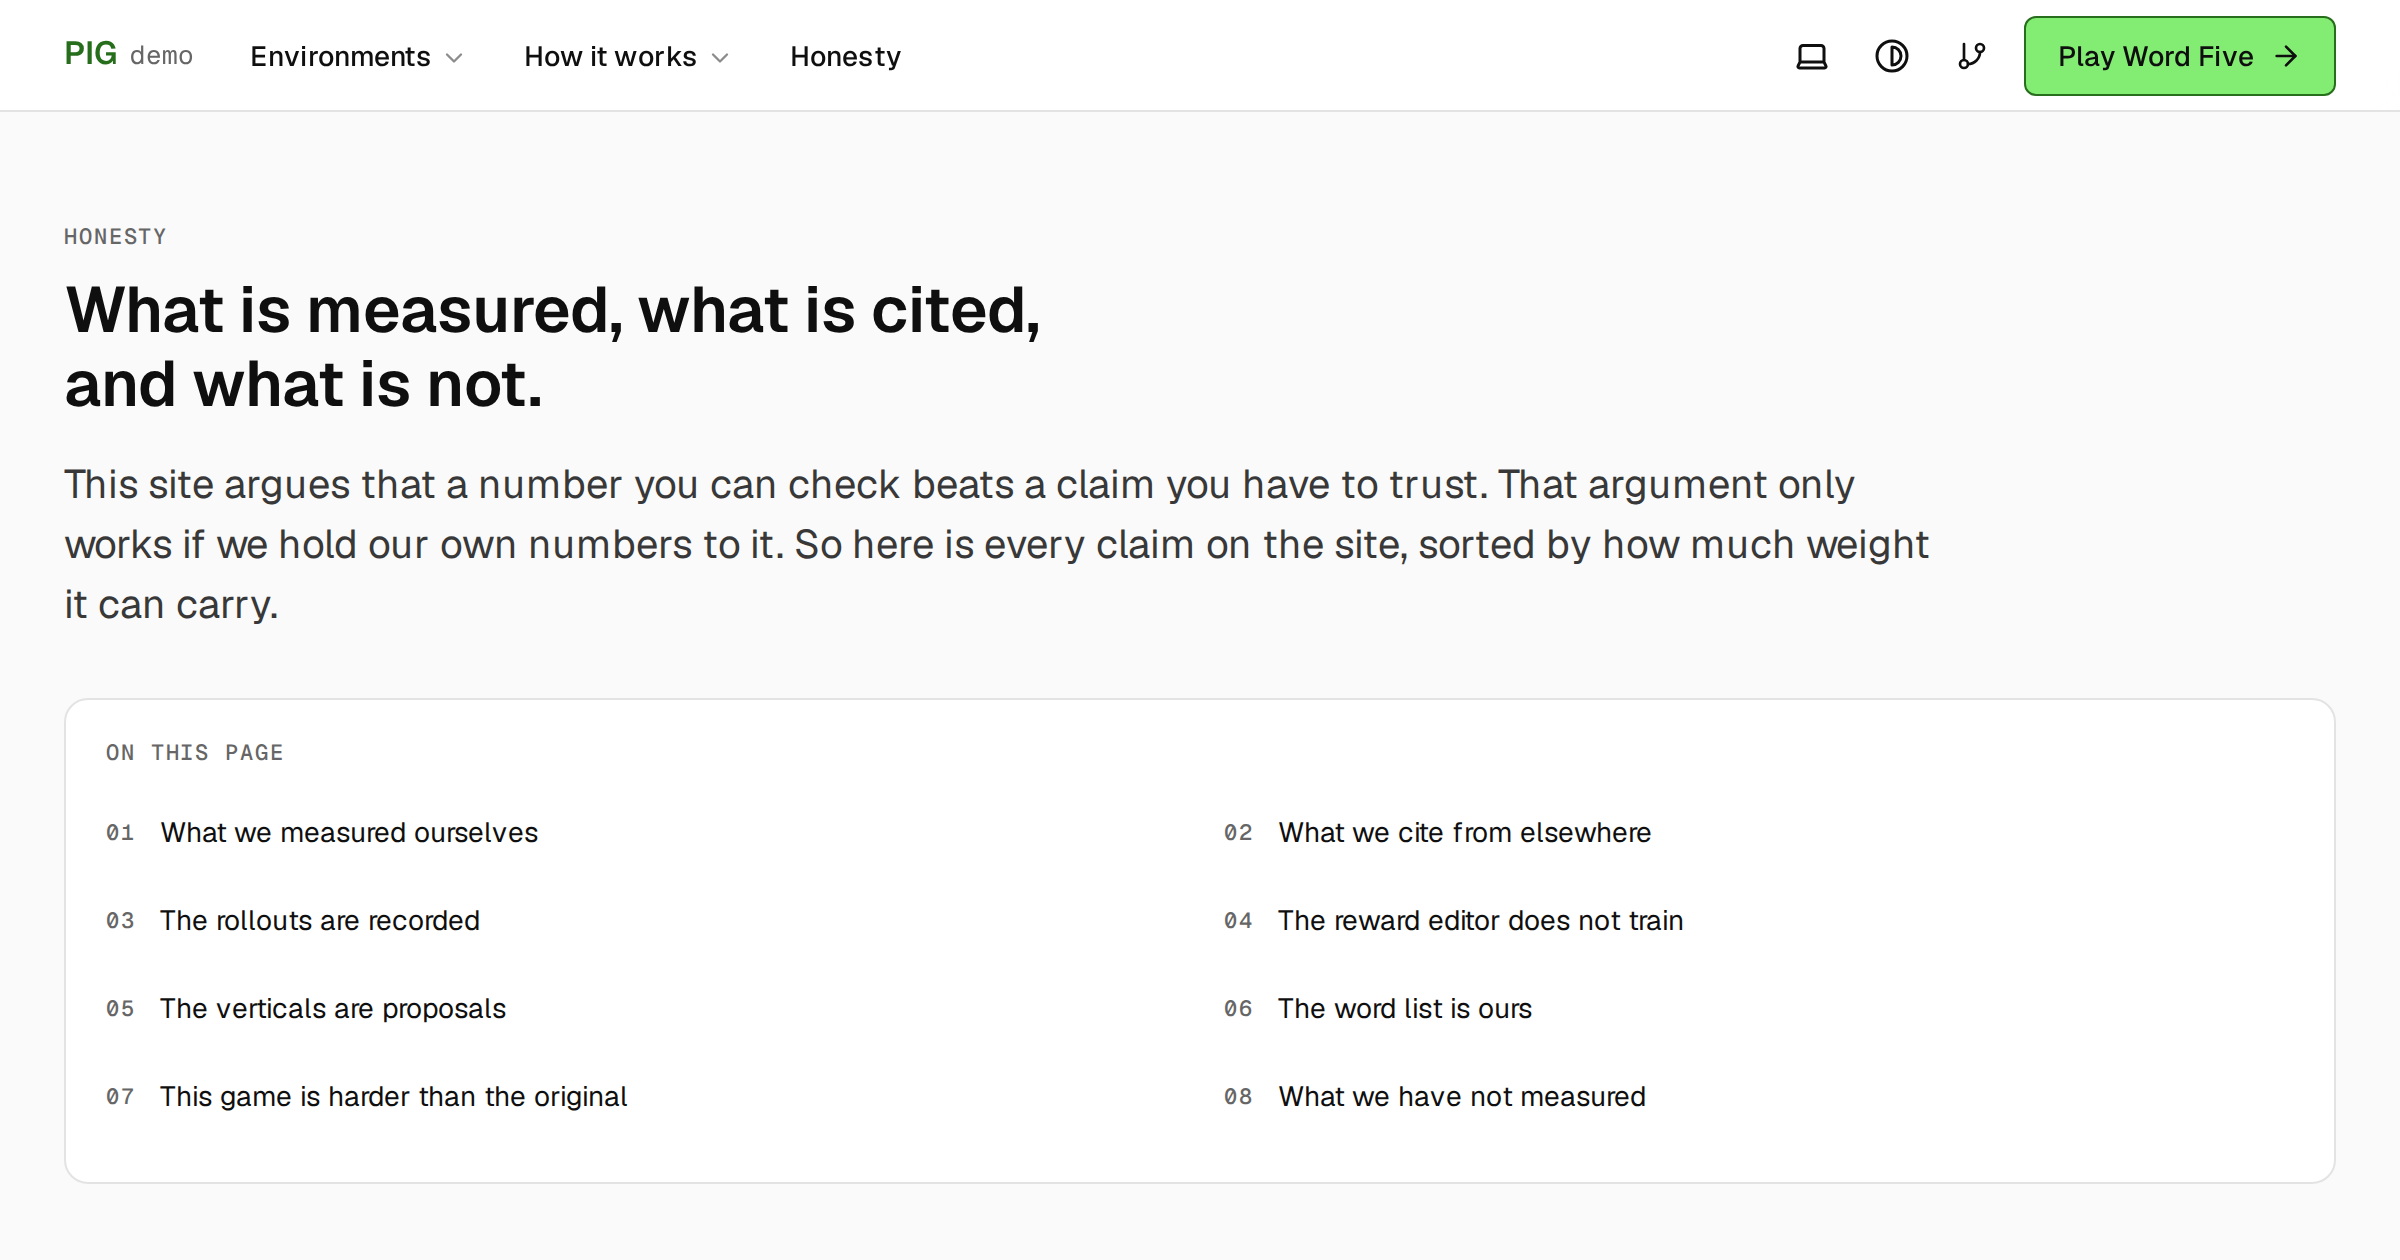This screenshot has height=1260, width=2400.
Task: Click the 01 section number marker
Action: click(x=120, y=832)
